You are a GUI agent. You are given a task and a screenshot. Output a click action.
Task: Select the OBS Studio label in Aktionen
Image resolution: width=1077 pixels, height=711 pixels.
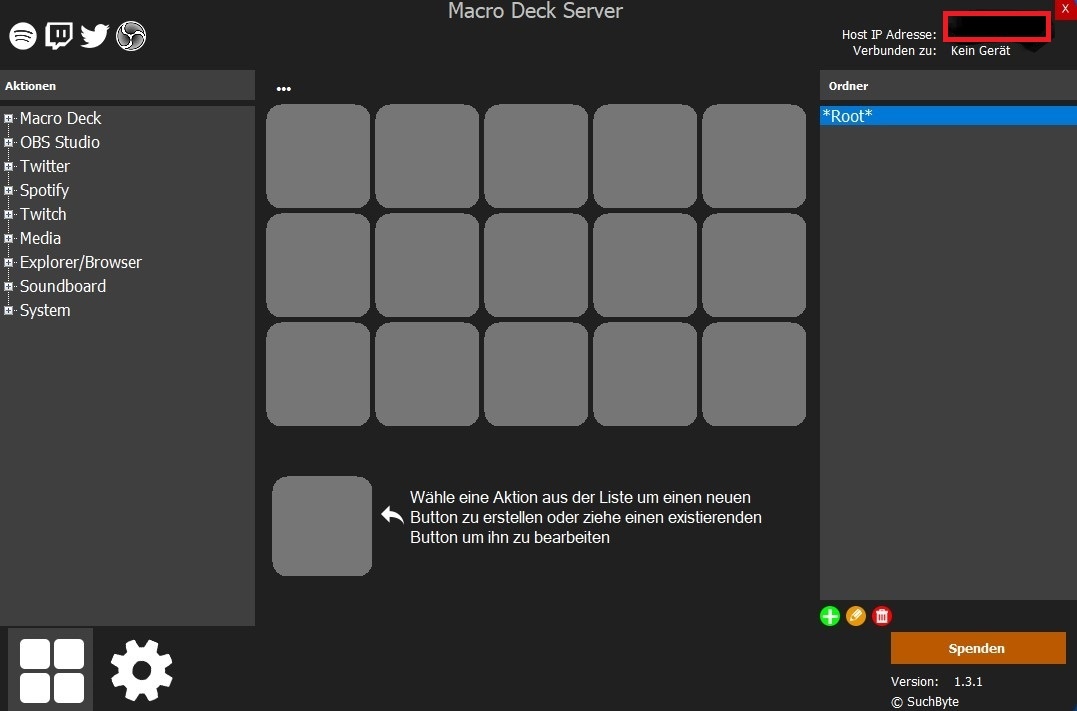60,142
